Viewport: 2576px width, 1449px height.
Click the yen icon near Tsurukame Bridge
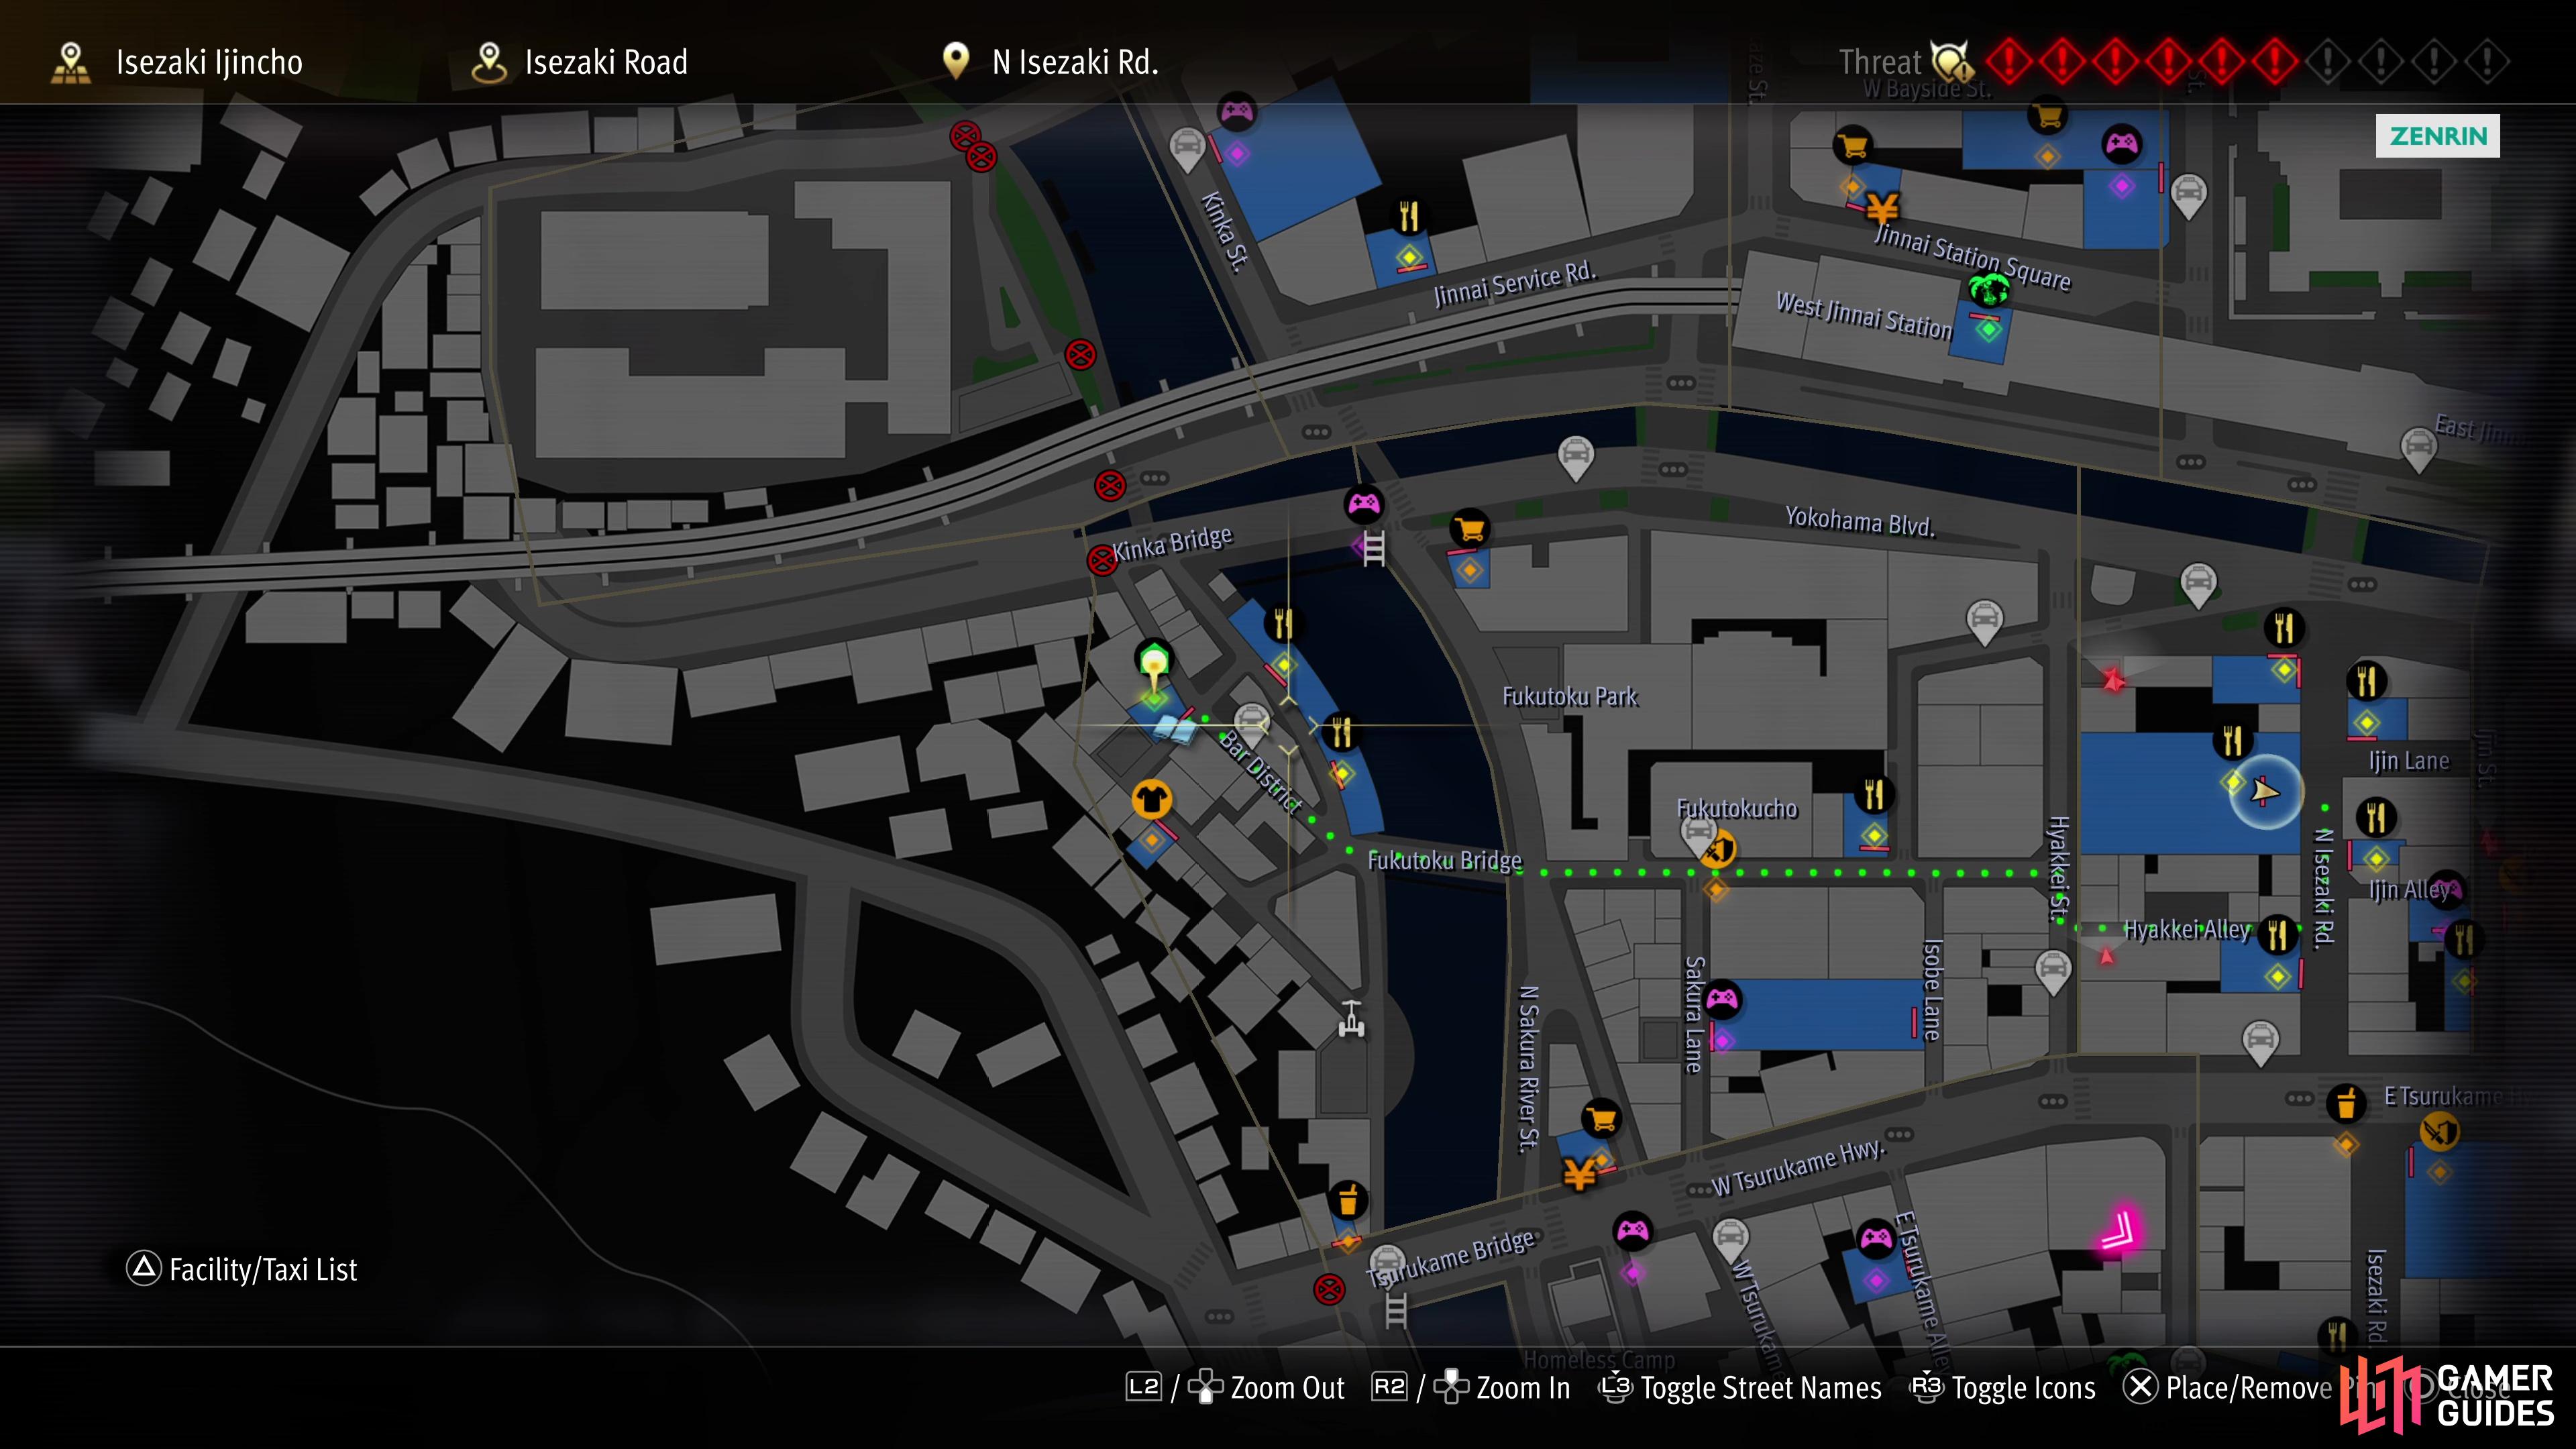pyautogui.click(x=1579, y=1174)
